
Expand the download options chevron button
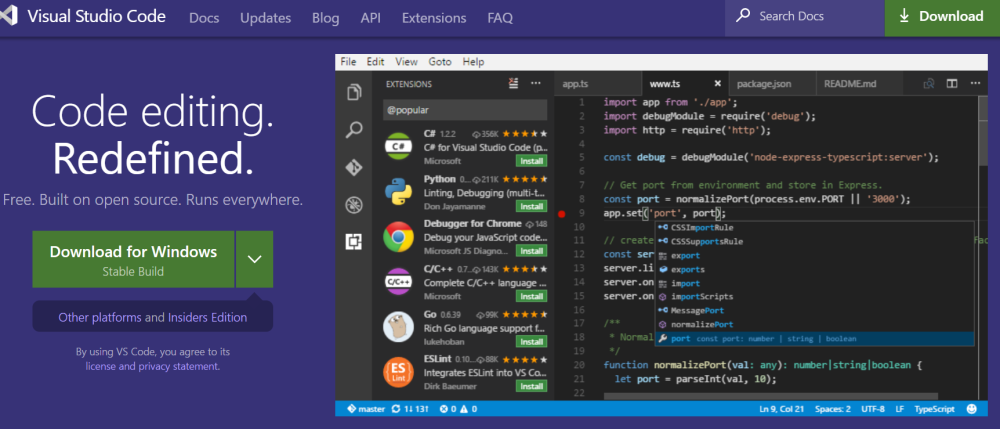pos(254,259)
